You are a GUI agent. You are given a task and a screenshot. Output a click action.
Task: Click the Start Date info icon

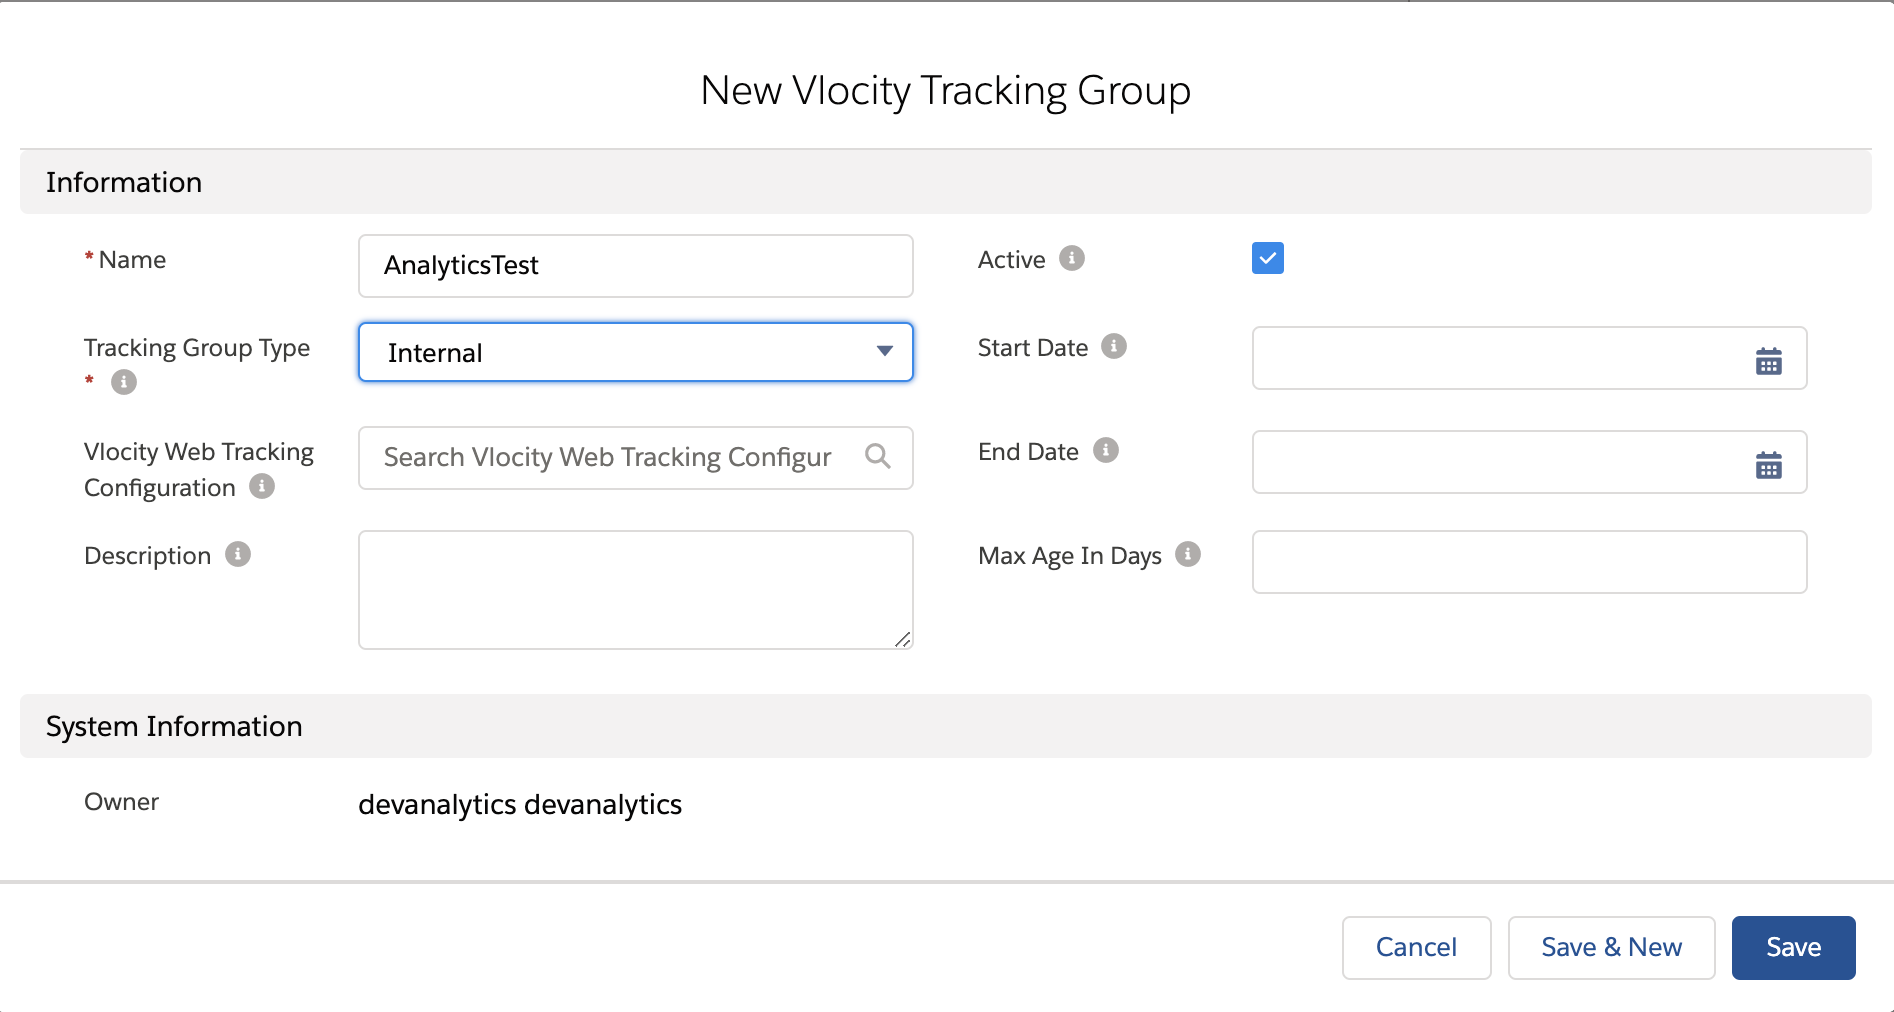(x=1114, y=346)
